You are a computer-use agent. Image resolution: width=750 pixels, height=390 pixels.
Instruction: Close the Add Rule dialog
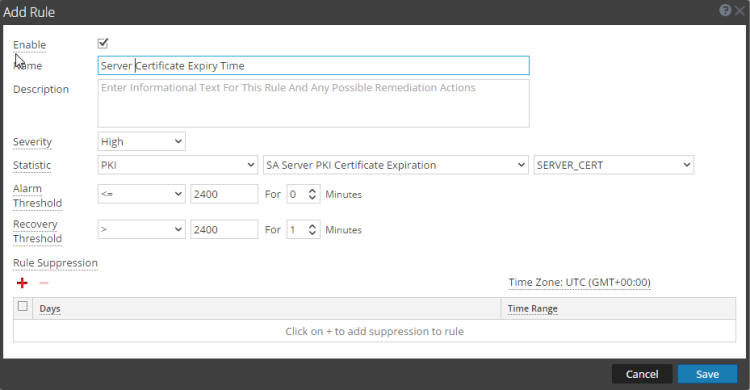(x=740, y=11)
